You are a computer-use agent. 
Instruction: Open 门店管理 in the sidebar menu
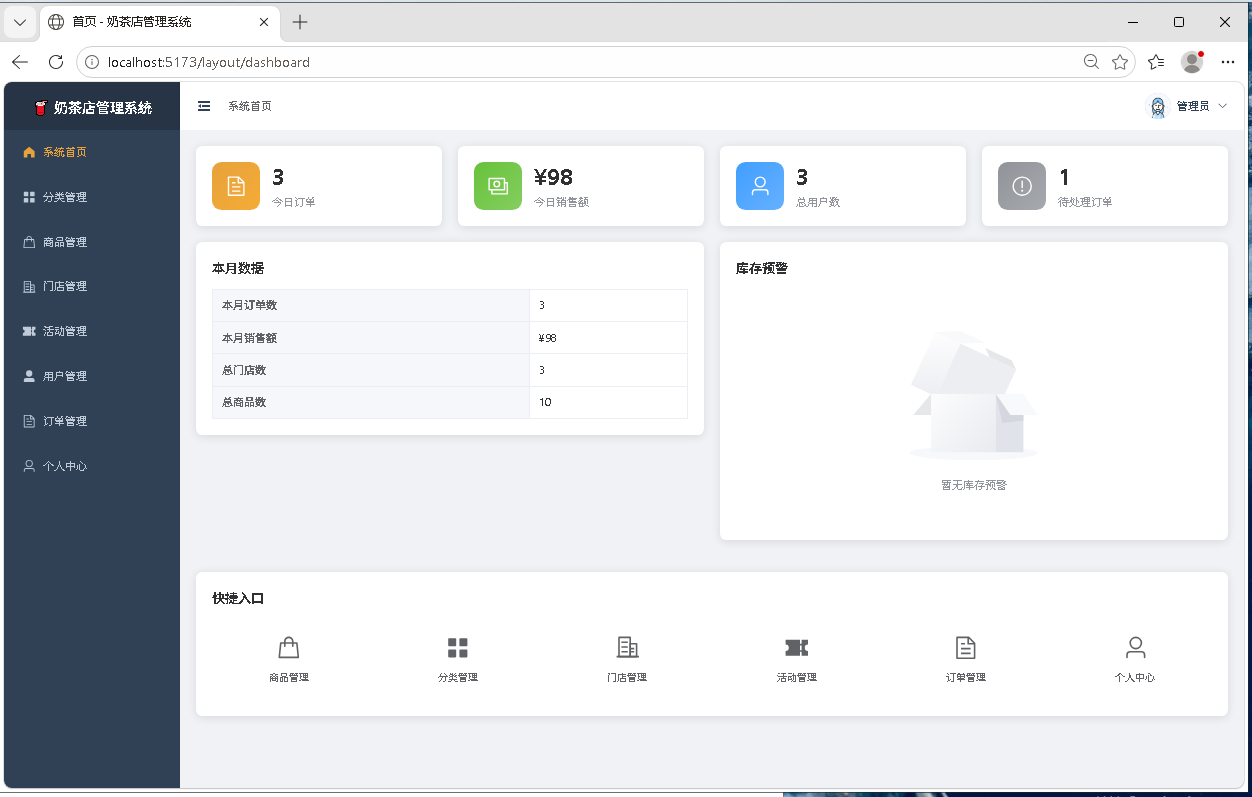click(x=92, y=287)
